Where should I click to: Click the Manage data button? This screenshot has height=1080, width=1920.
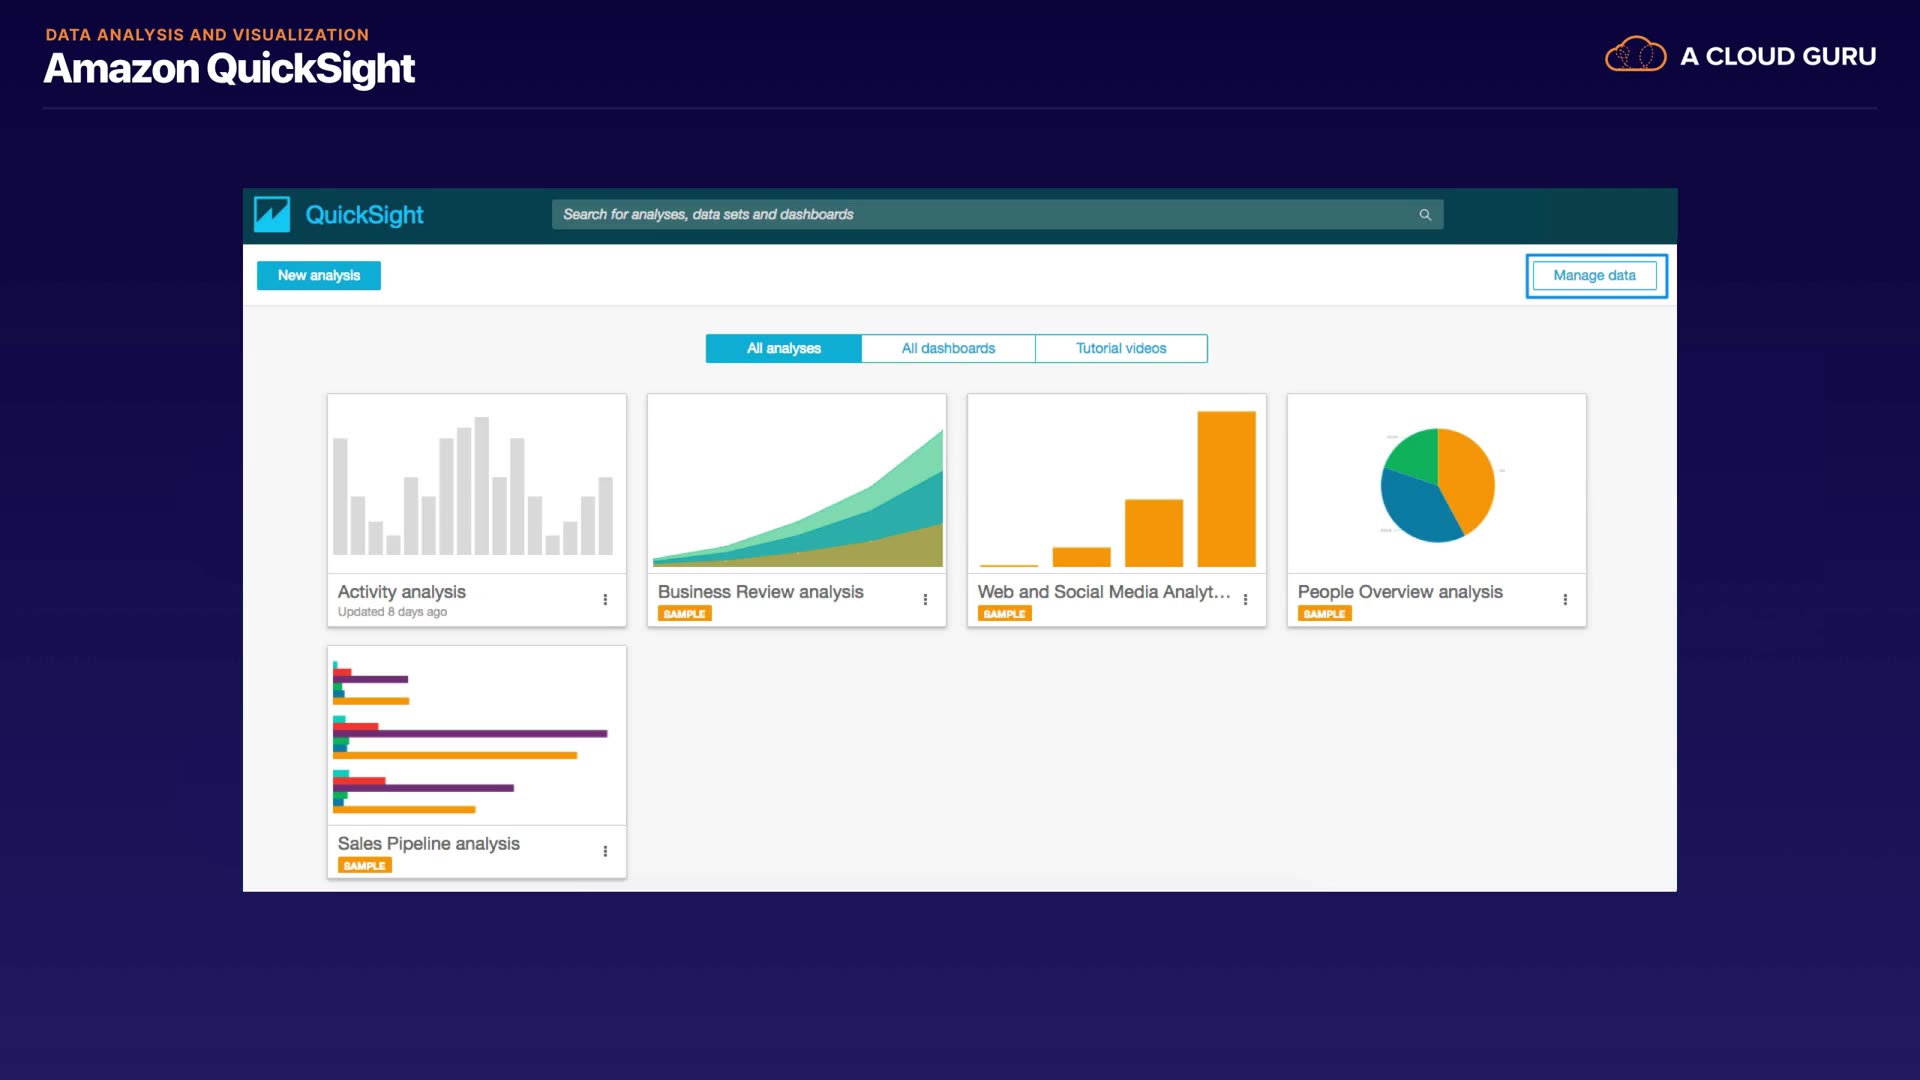tap(1594, 276)
